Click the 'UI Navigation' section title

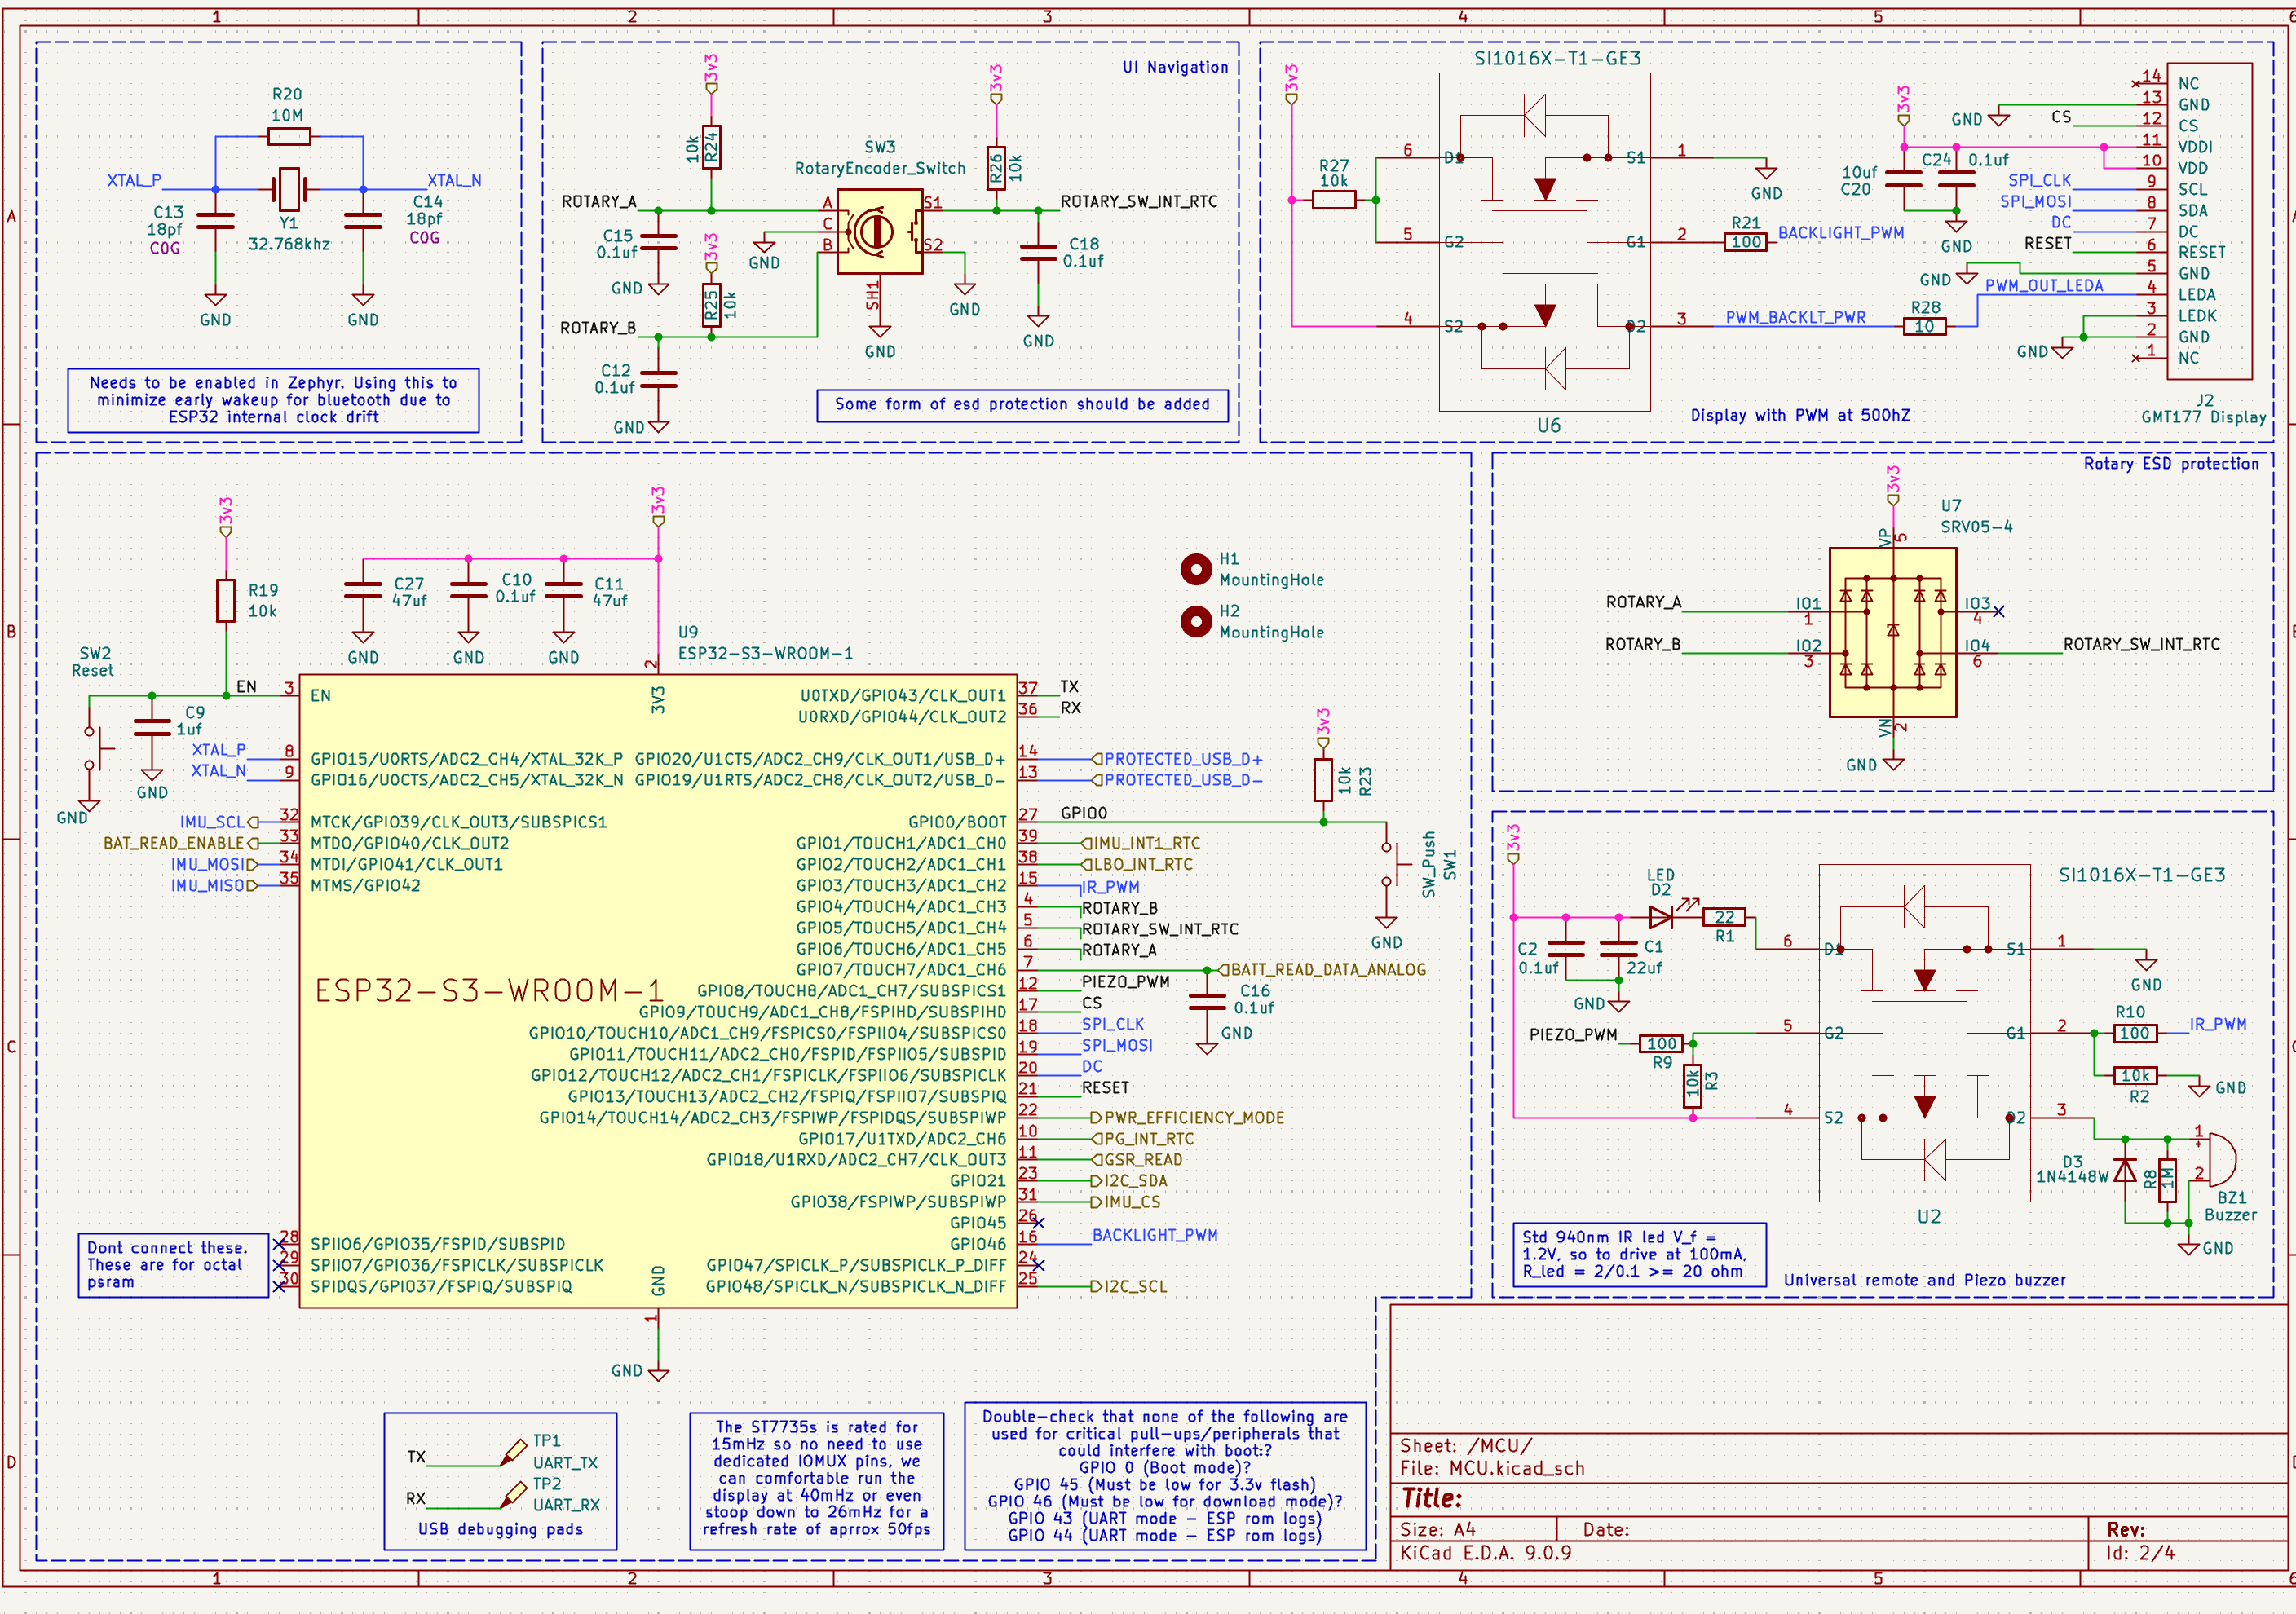click(1175, 67)
